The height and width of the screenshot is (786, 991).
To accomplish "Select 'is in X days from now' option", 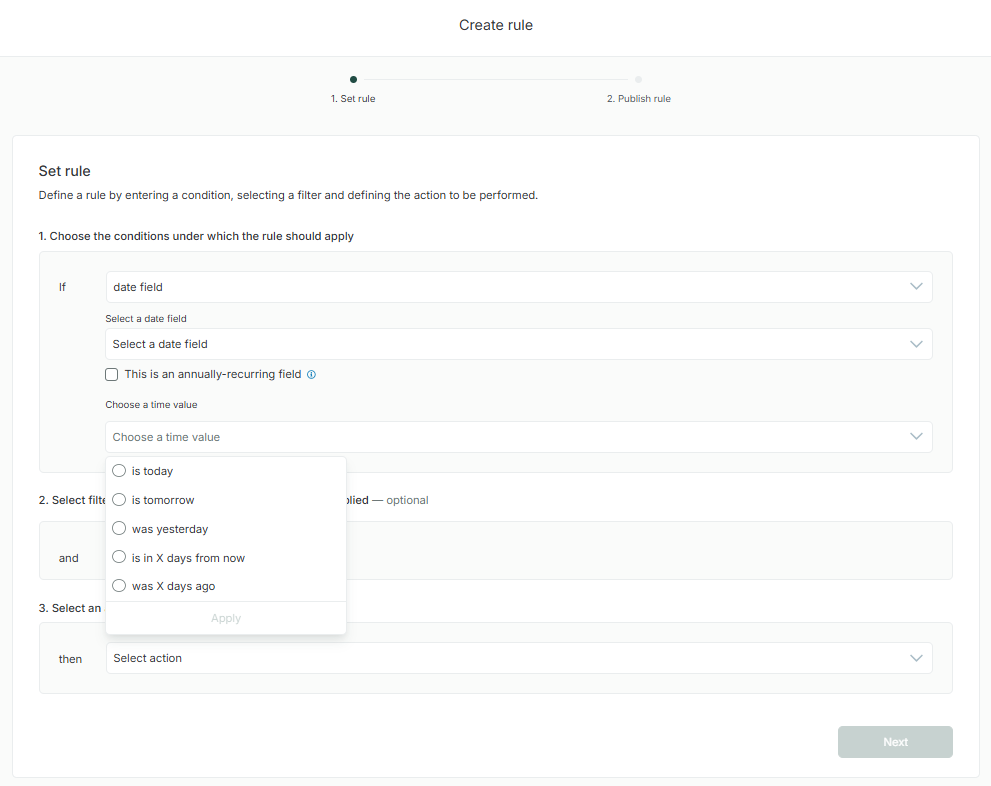I will pyautogui.click(x=119, y=558).
